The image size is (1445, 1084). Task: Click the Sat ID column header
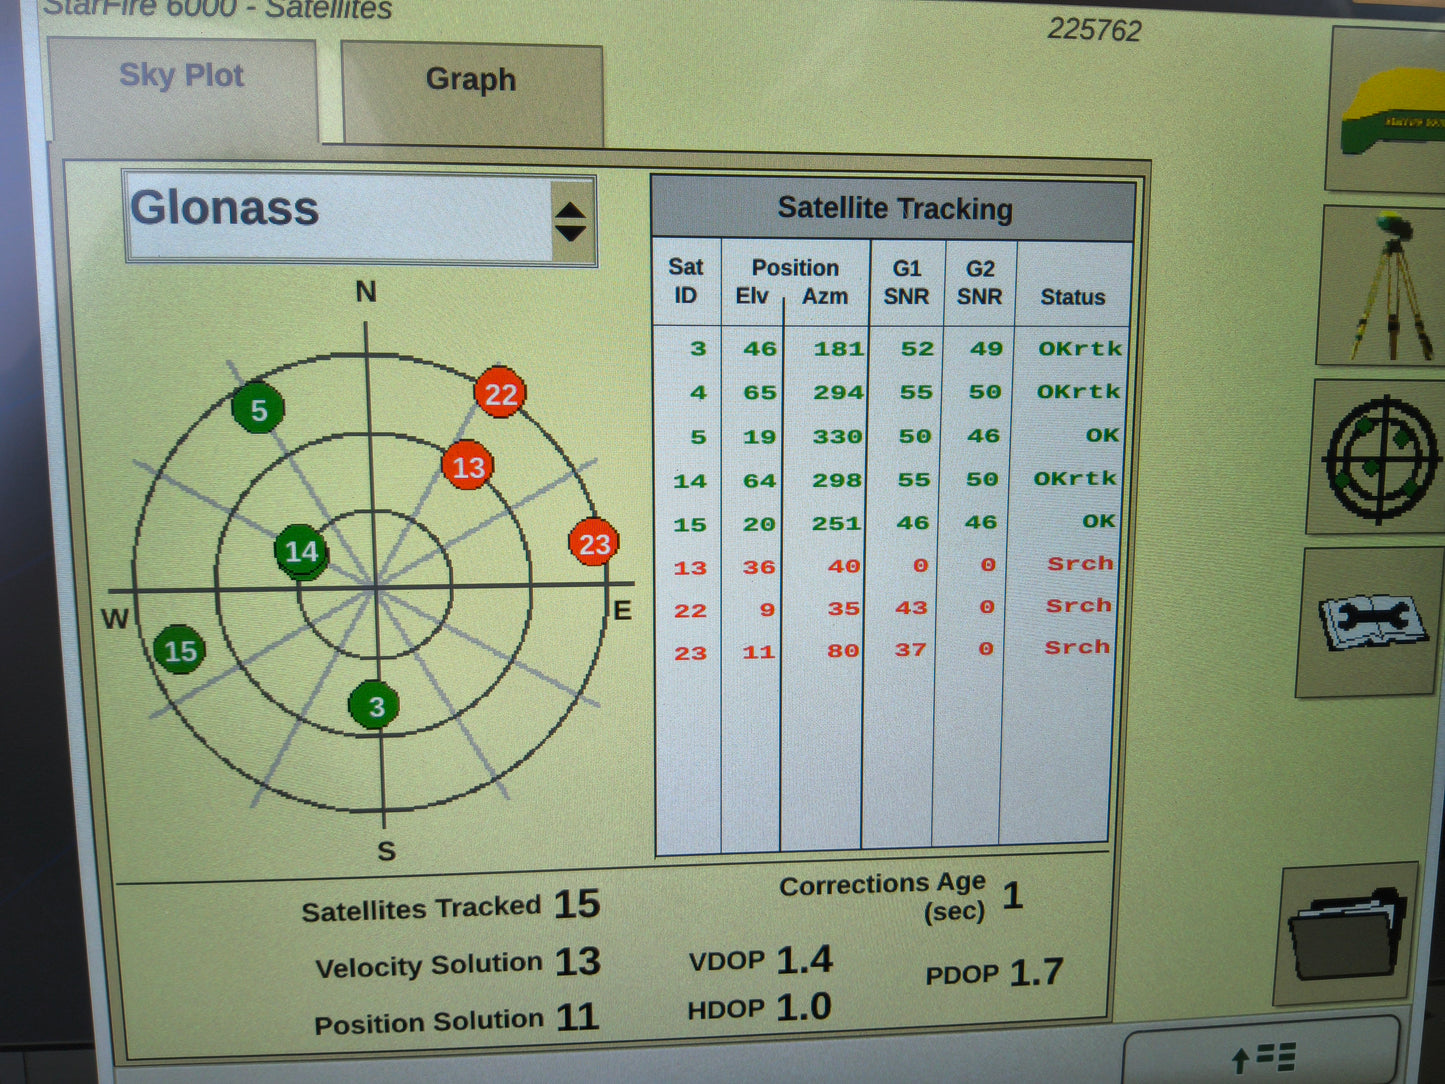click(x=686, y=281)
